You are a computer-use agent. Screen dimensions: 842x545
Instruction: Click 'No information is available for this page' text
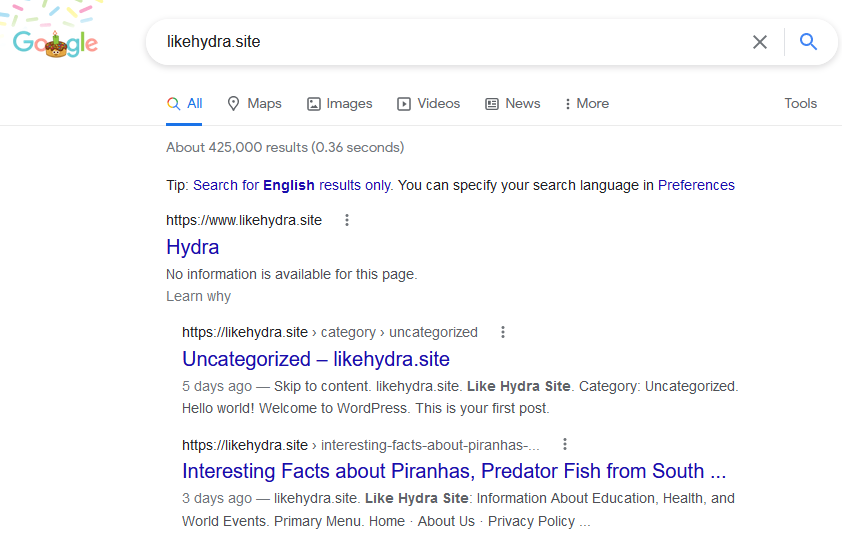click(292, 274)
